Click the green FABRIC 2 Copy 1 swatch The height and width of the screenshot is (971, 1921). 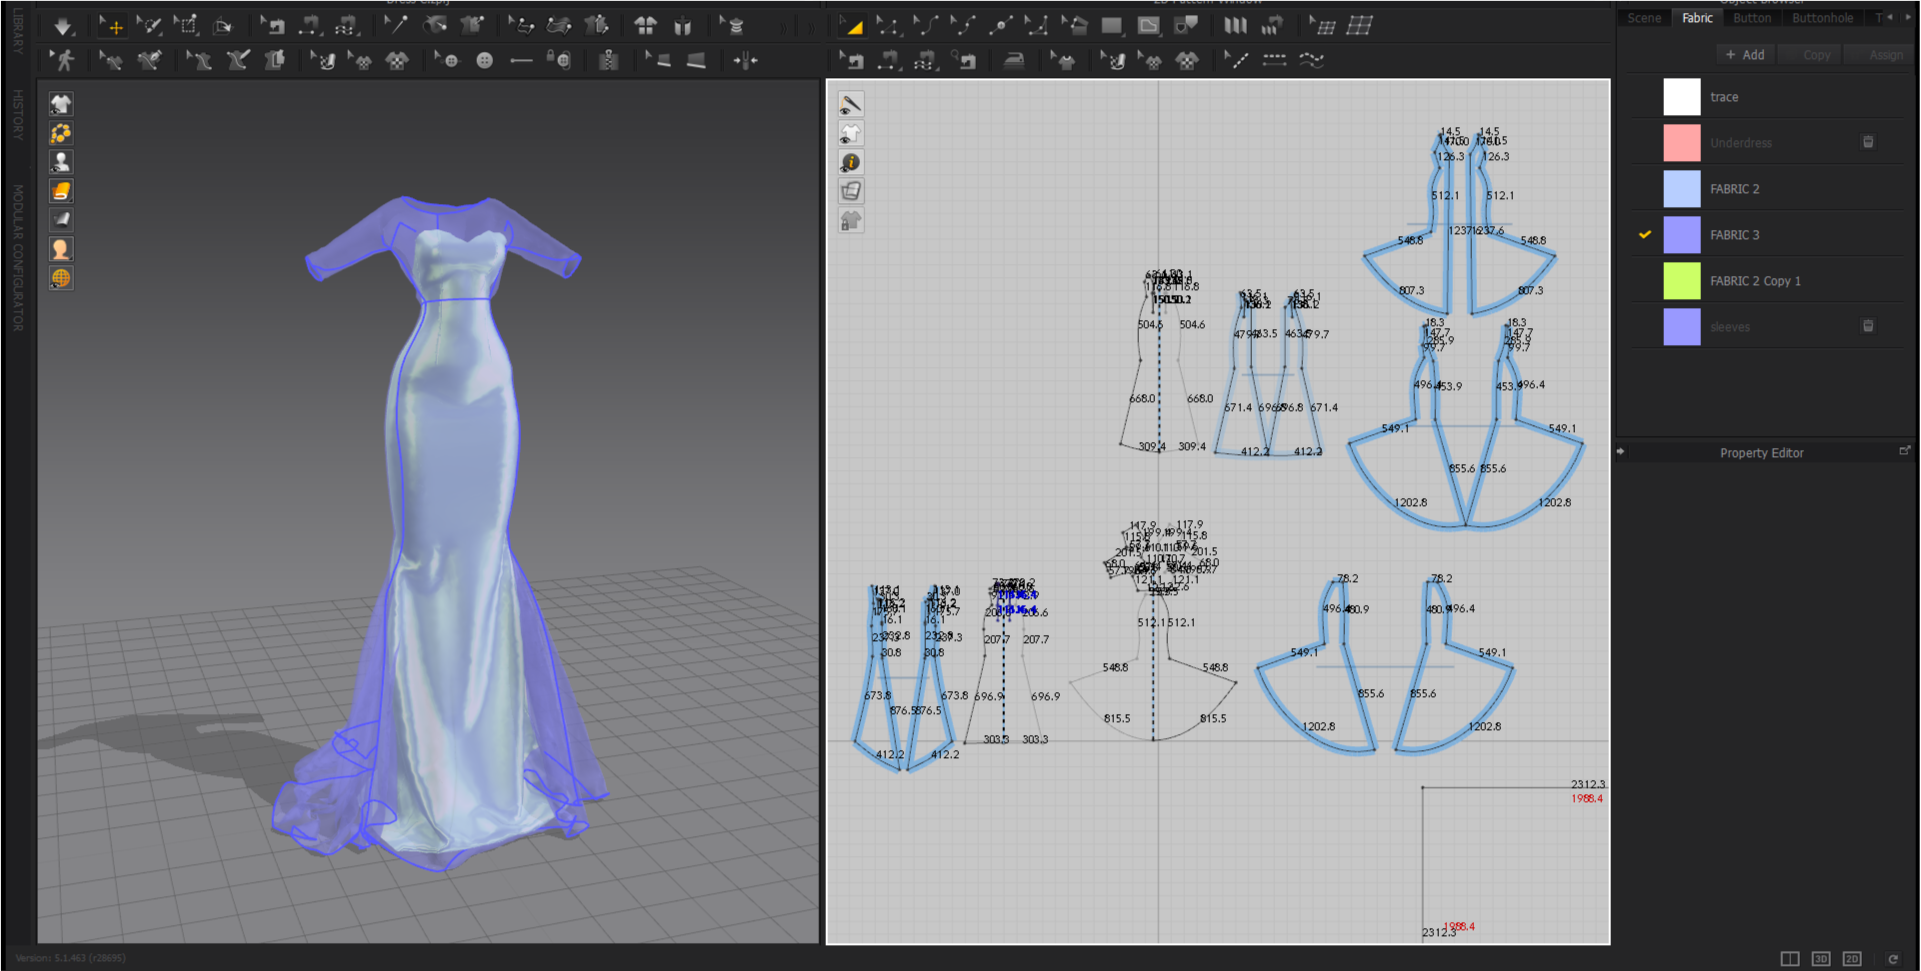coord(1682,281)
